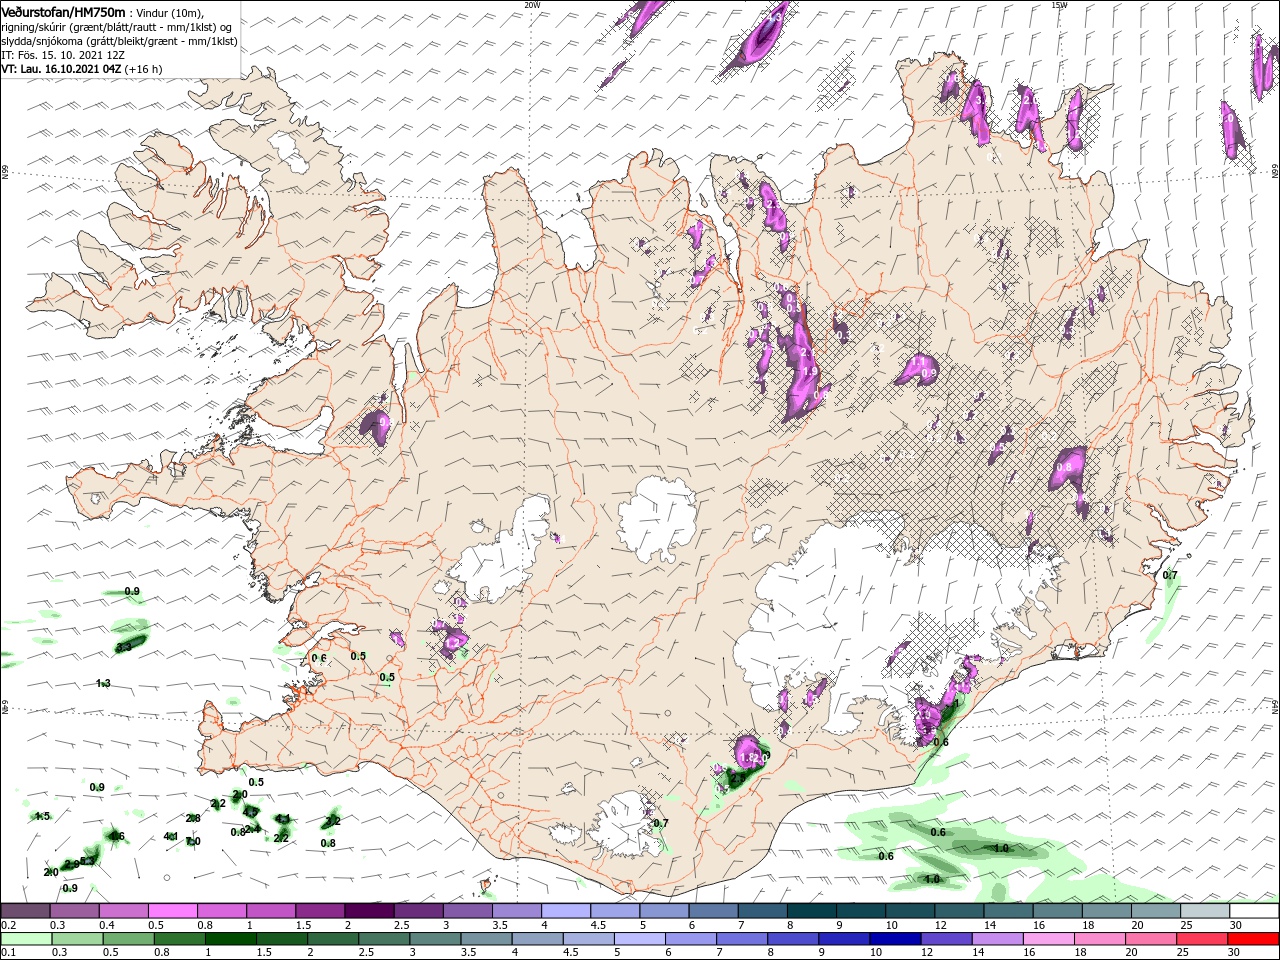This screenshot has width=1280, height=960.
Task: Pick the dark green swatch between 1 and 1.5, lower row
Action: [x=231, y=939]
